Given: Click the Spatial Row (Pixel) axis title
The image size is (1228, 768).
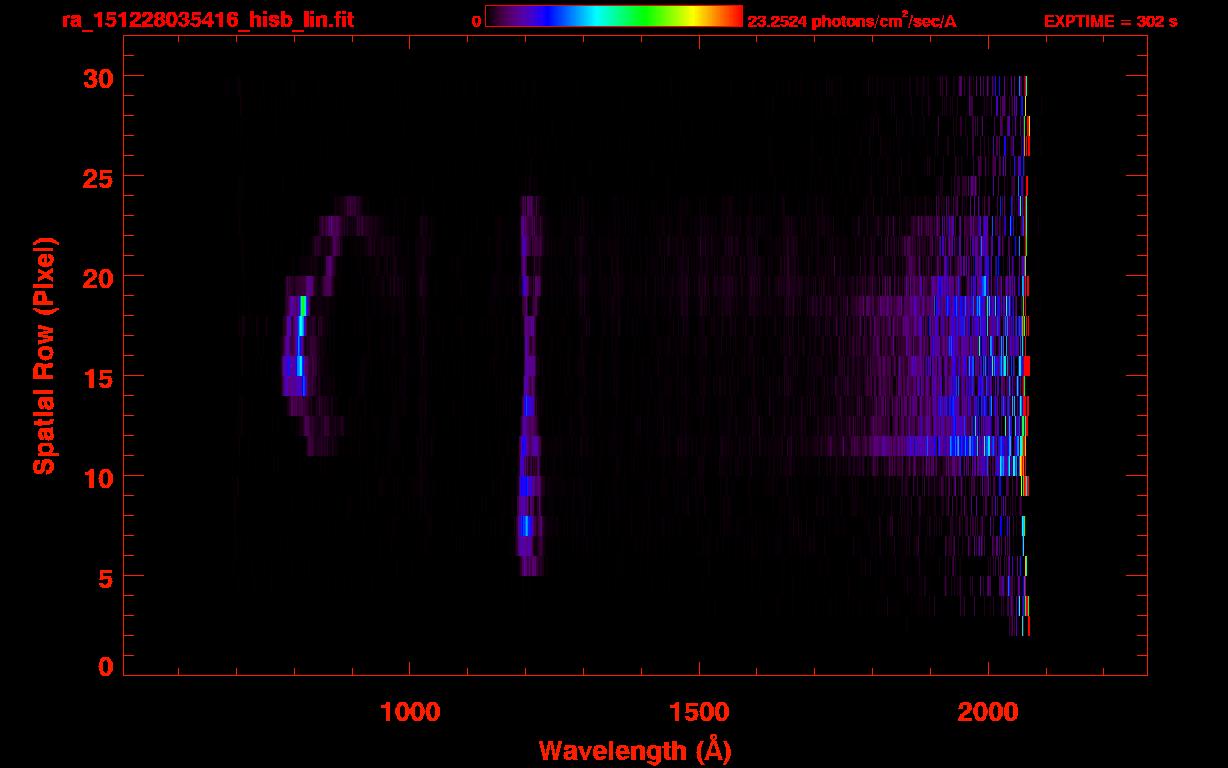Looking at the screenshot, I should pos(45,355).
